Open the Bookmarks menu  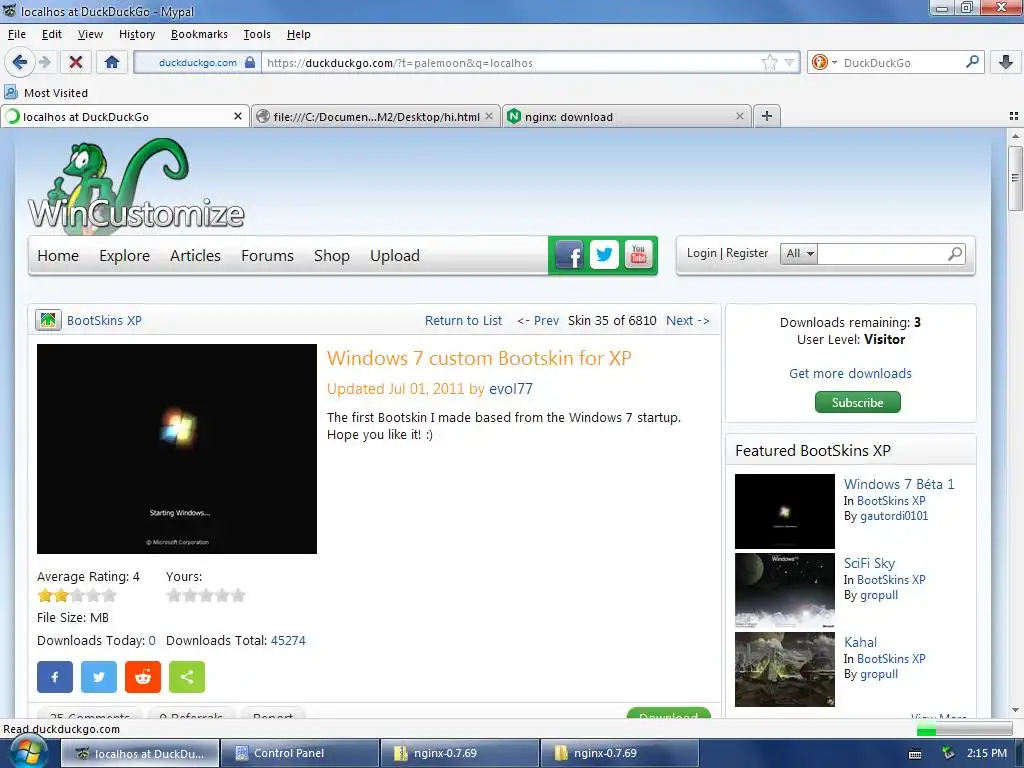coord(199,34)
